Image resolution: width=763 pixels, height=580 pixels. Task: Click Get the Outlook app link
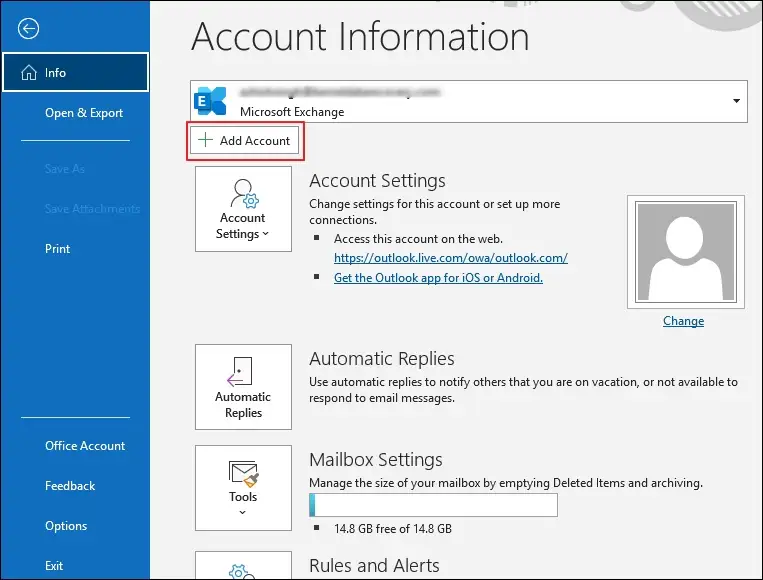(x=438, y=278)
